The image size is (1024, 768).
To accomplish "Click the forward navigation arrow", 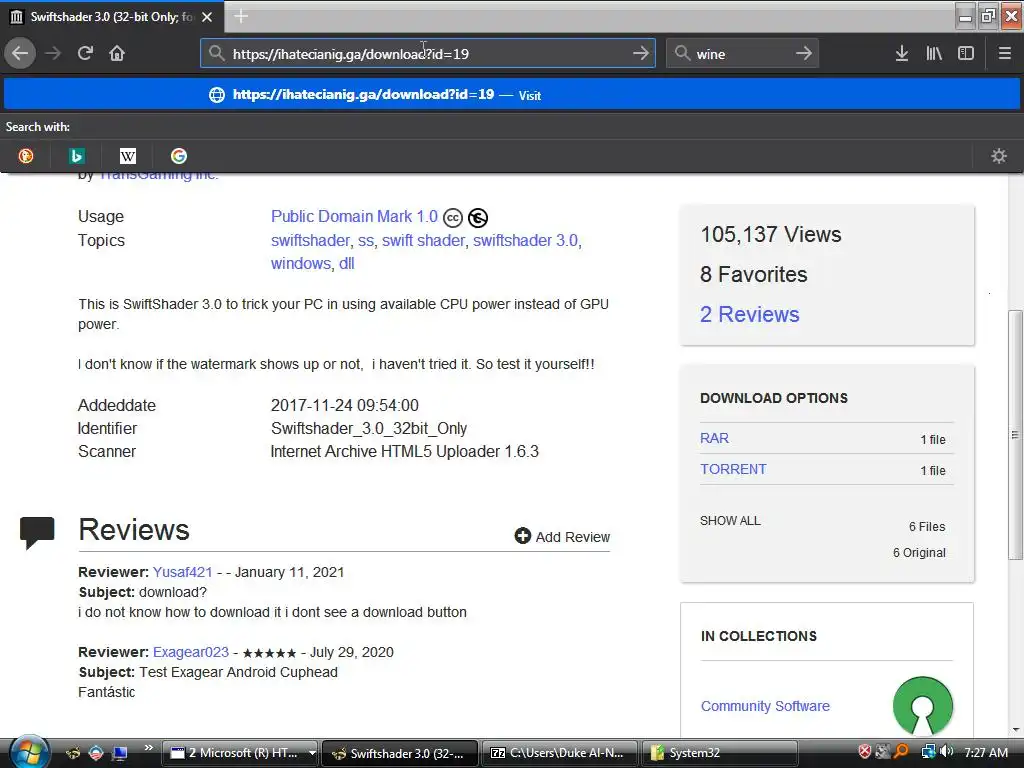I will click(x=53, y=54).
